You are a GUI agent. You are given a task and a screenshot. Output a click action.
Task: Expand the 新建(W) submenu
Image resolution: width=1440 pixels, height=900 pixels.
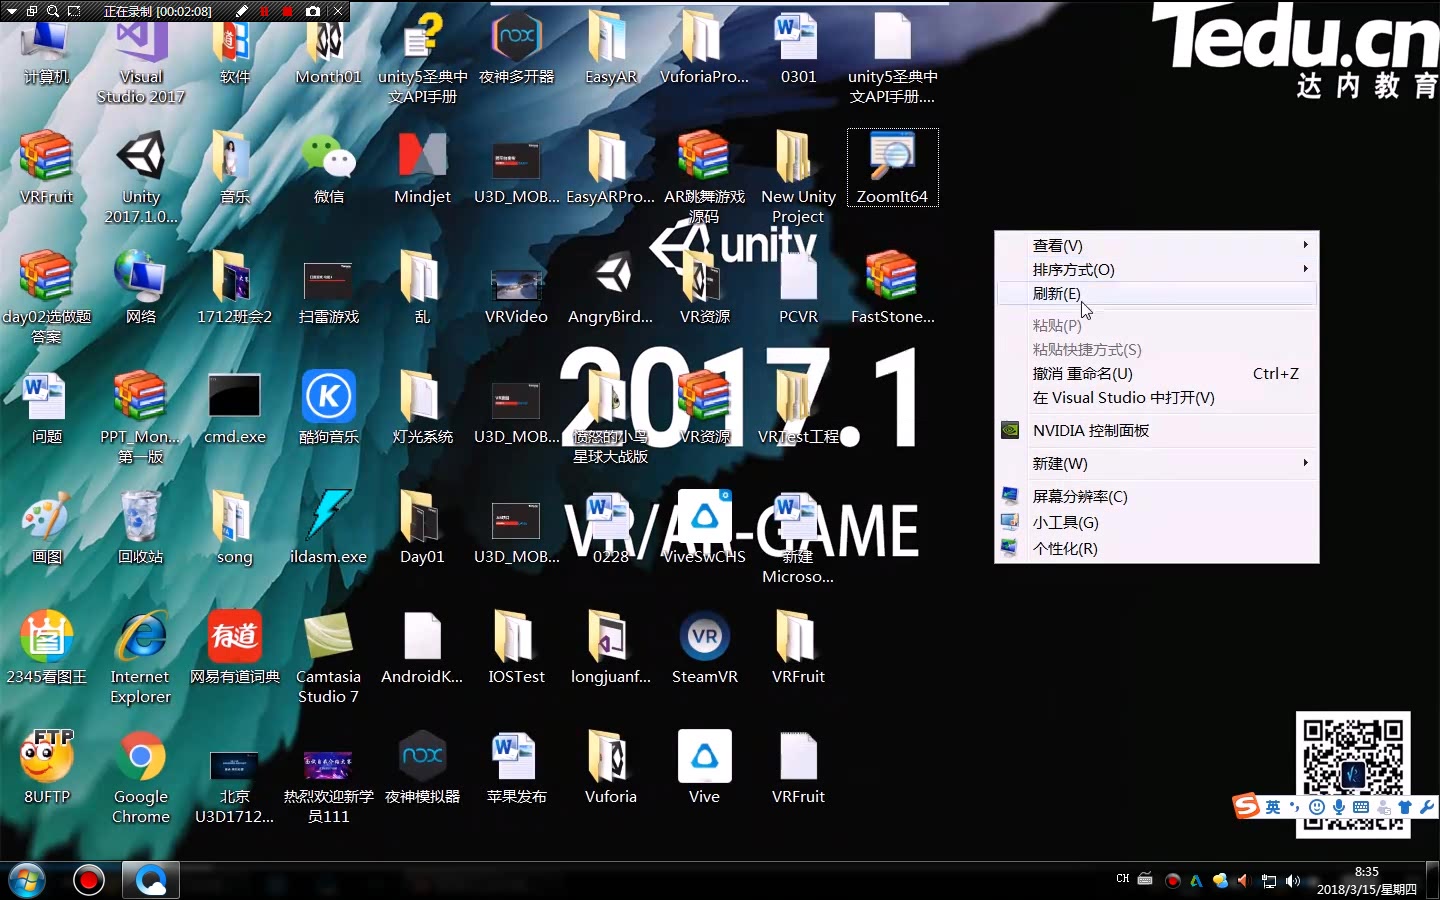1062,463
